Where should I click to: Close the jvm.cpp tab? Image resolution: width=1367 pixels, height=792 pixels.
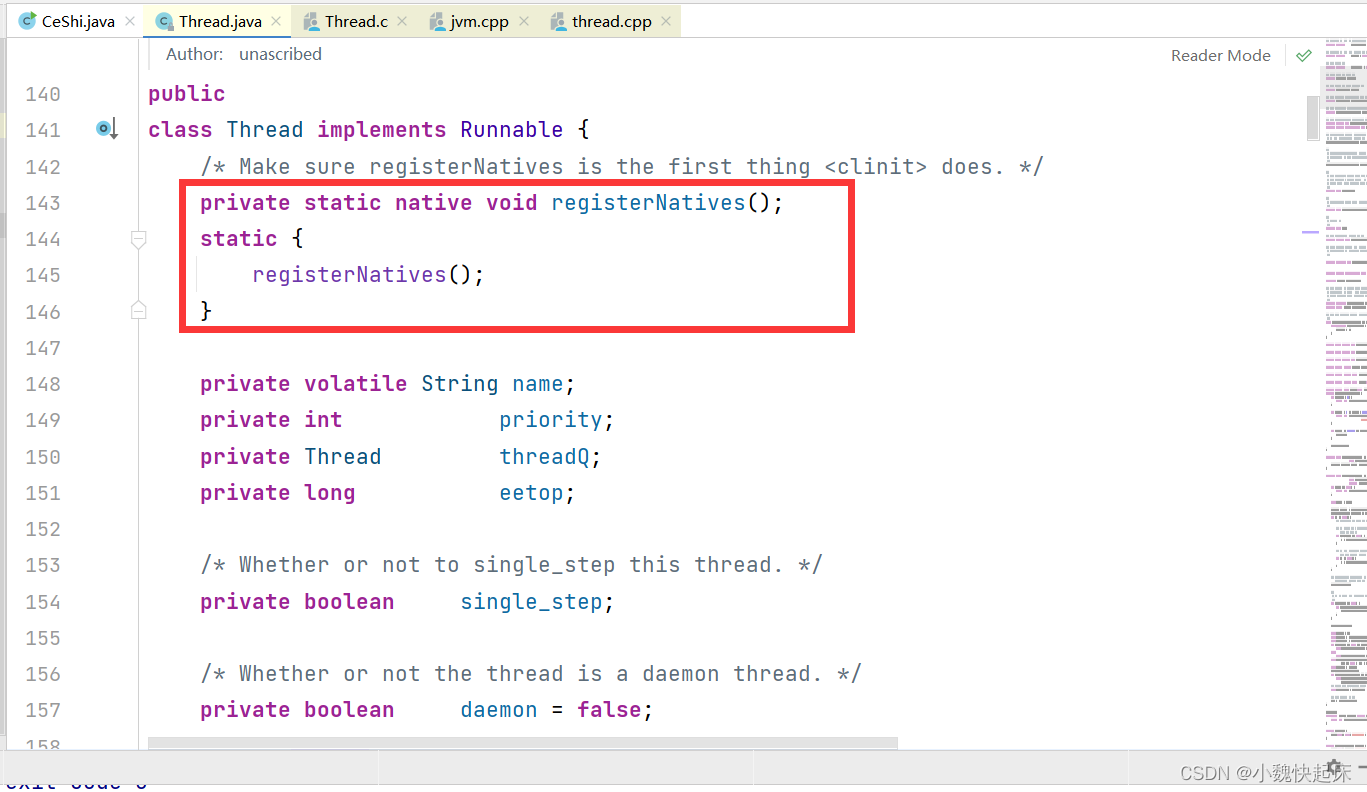pos(524,21)
